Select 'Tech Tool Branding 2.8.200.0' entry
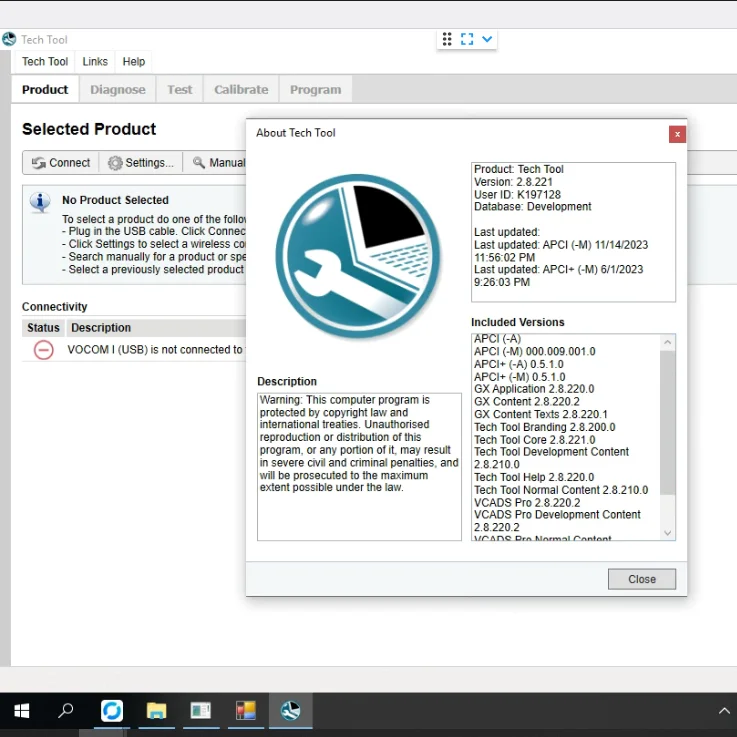This screenshot has width=737, height=737. point(544,427)
